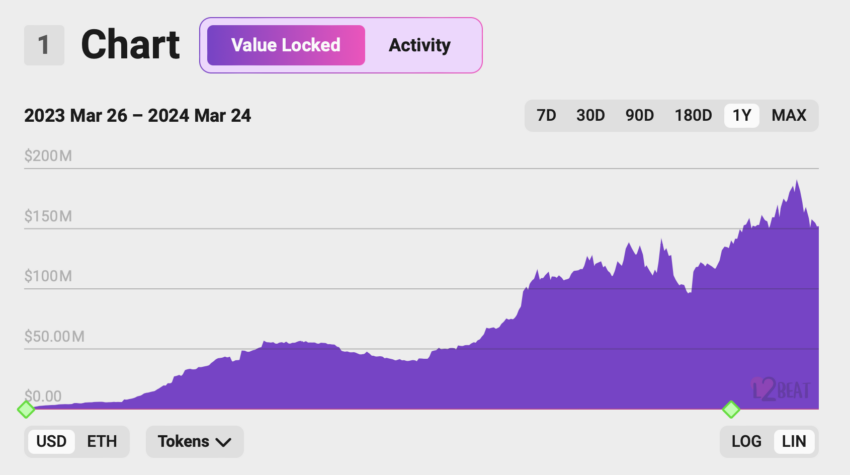
Task: Set chart scale to LOG
Action: pos(746,441)
